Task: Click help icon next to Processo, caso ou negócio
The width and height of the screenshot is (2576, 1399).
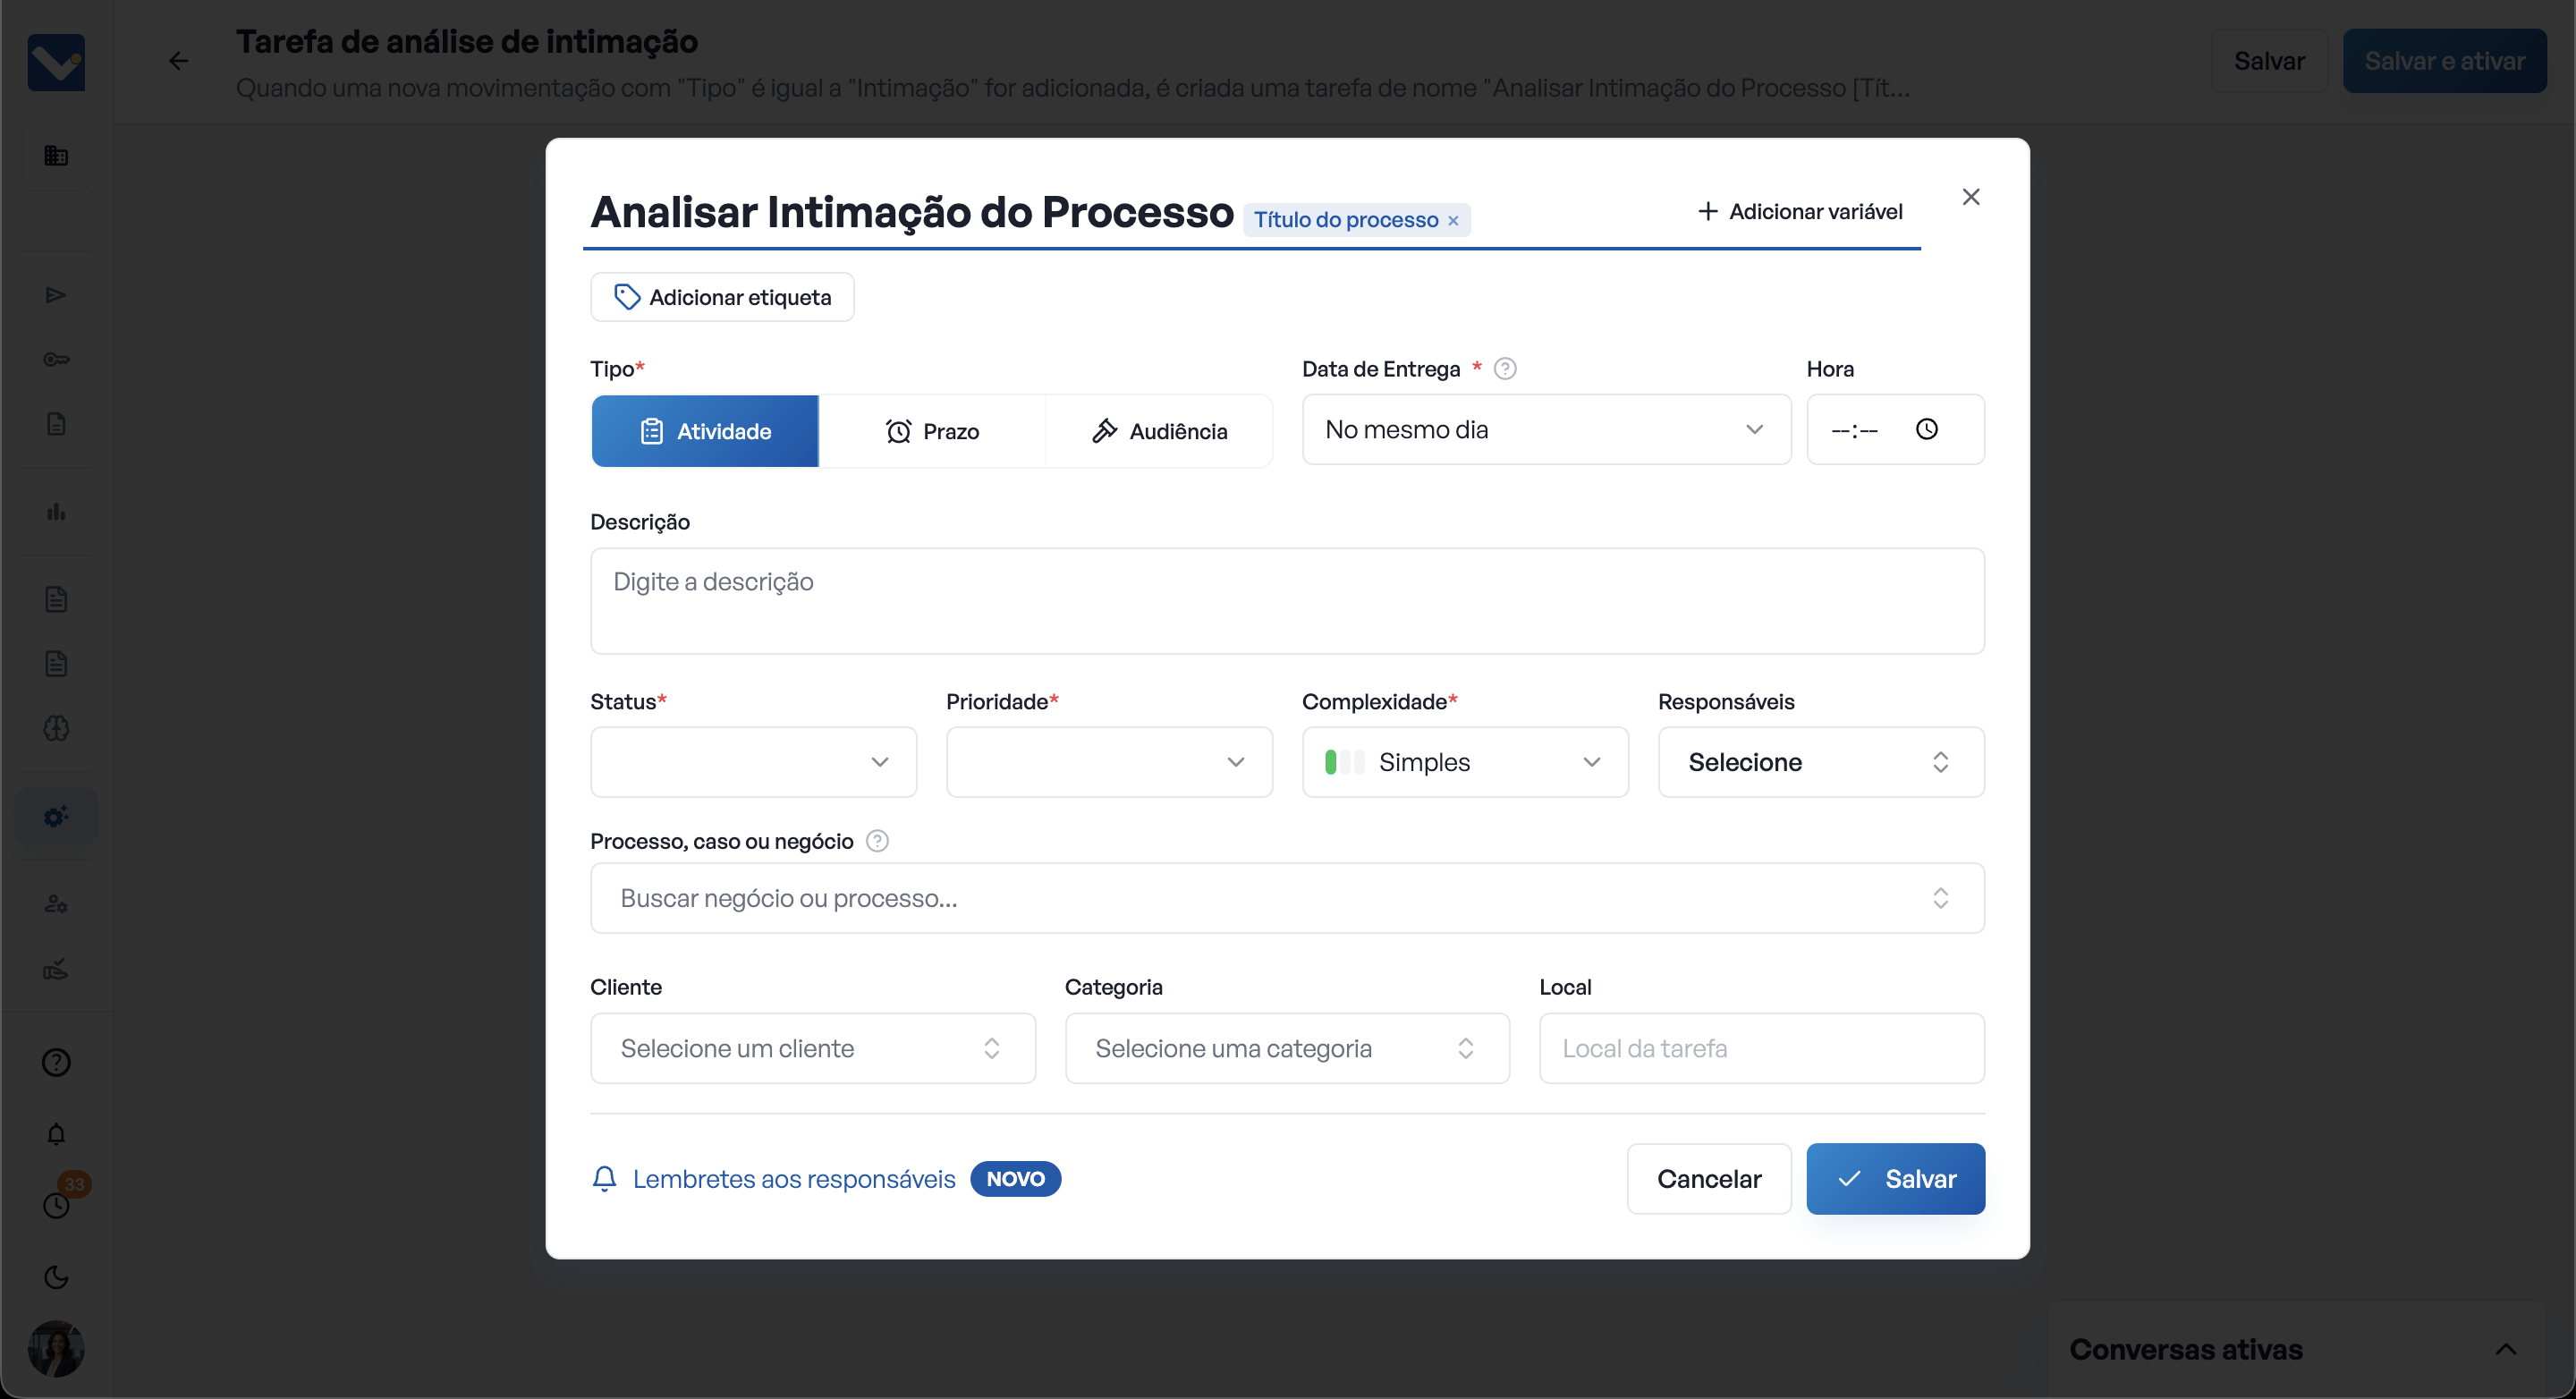Action: (877, 841)
